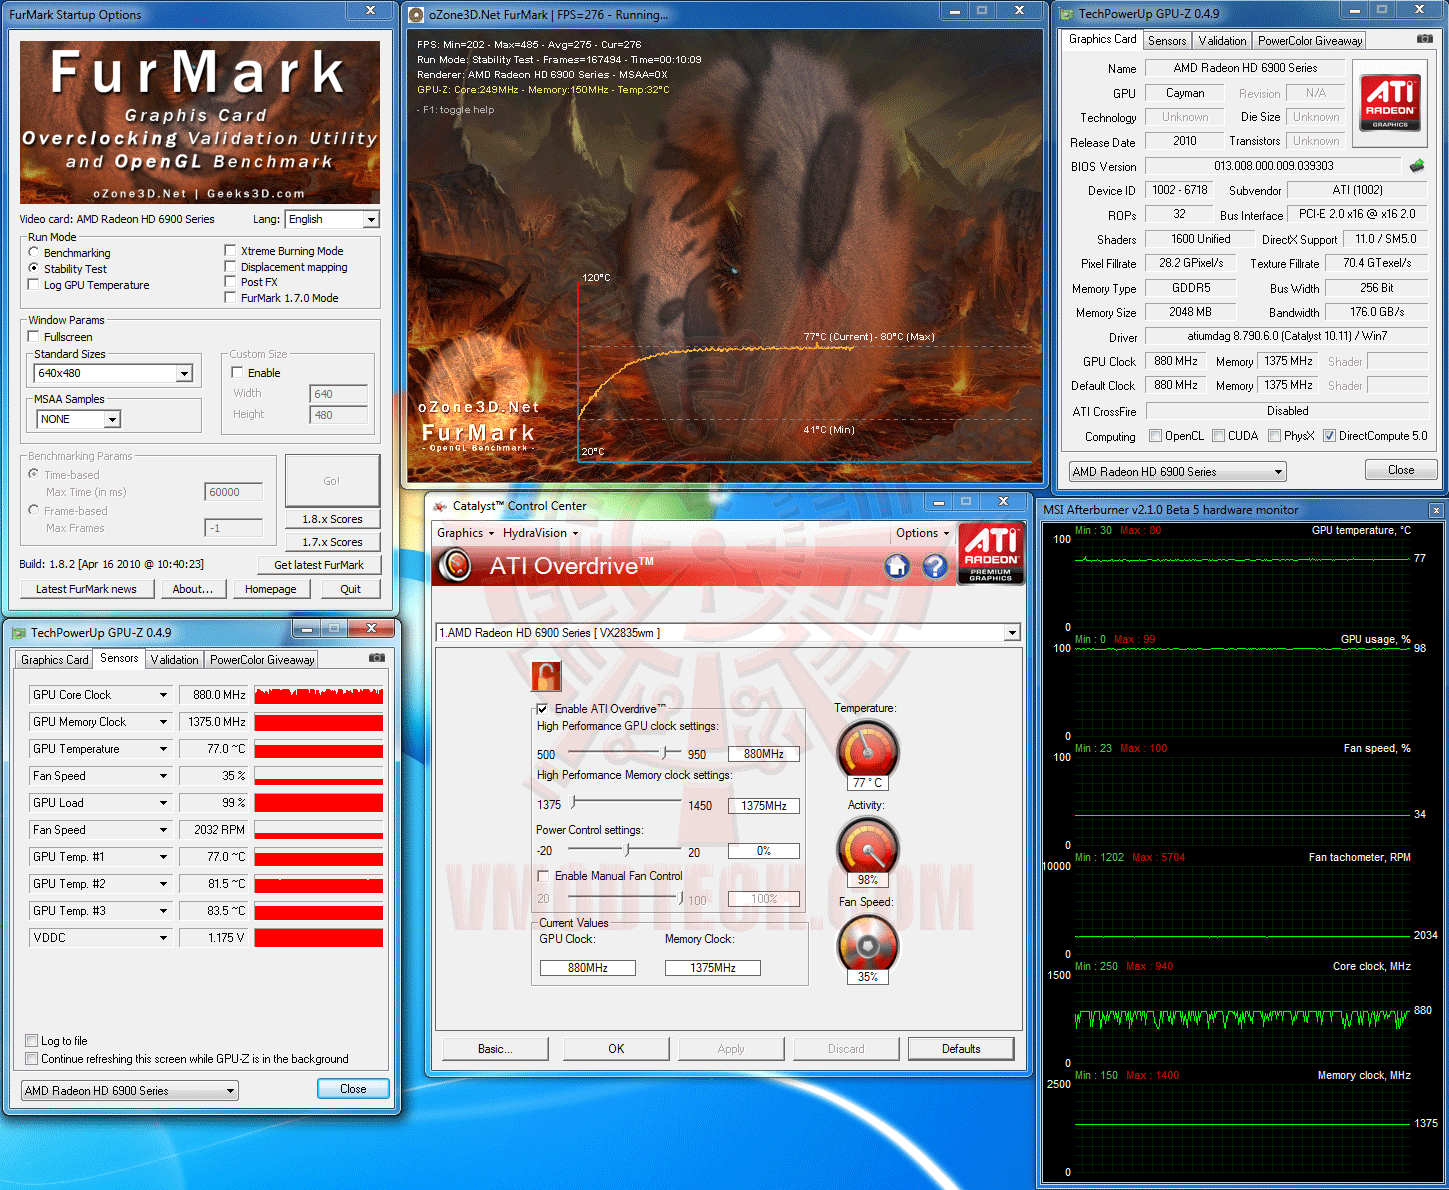Image resolution: width=1449 pixels, height=1190 pixels.
Task: Click the Power Control settings slider handle
Action: tap(627, 850)
